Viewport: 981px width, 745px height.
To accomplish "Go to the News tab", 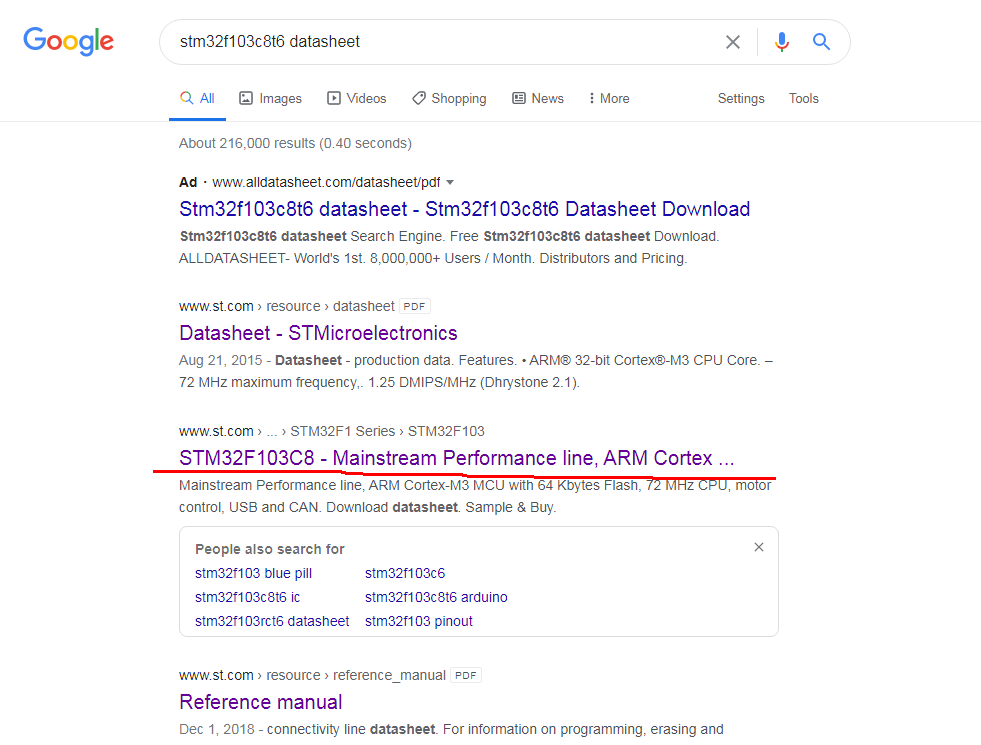I will pyautogui.click(x=538, y=99).
